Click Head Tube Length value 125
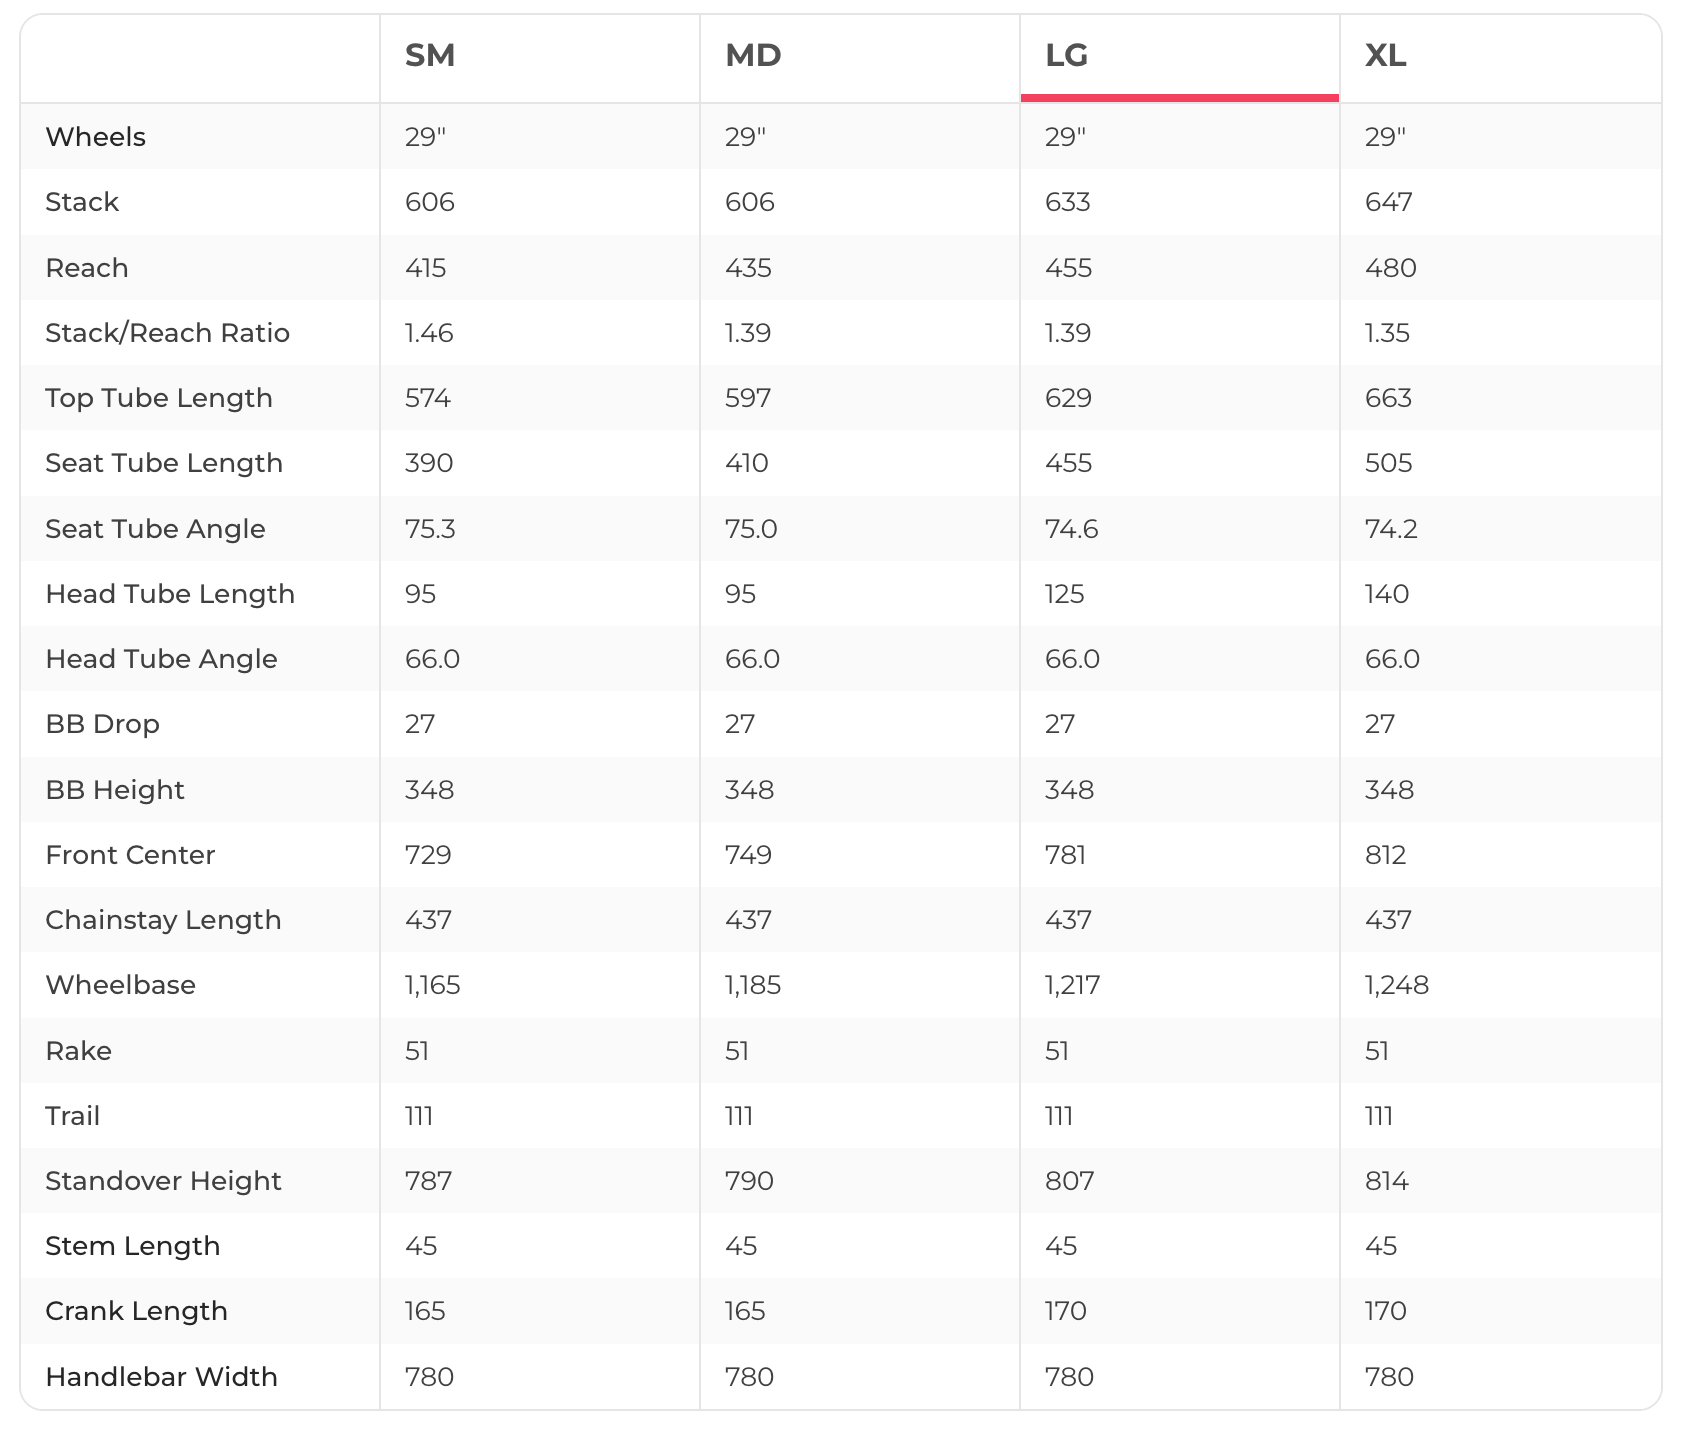This screenshot has height=1432, width=1684. click(x=1064, y=594)
